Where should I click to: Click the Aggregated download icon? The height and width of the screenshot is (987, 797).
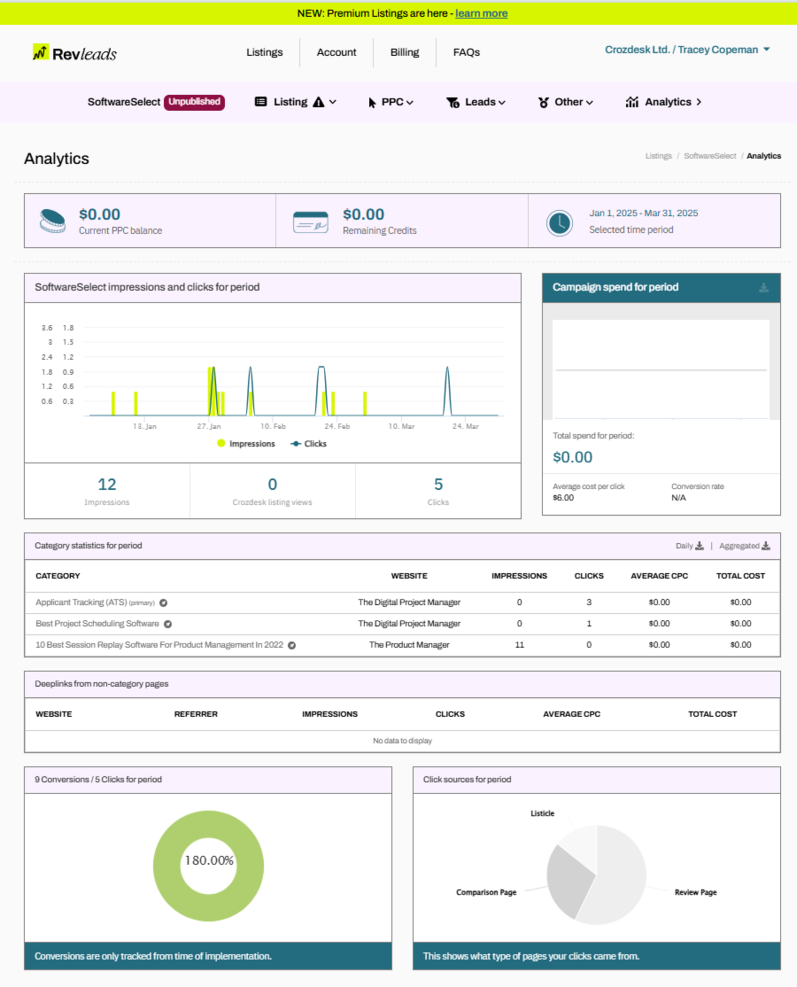[766, 546]
